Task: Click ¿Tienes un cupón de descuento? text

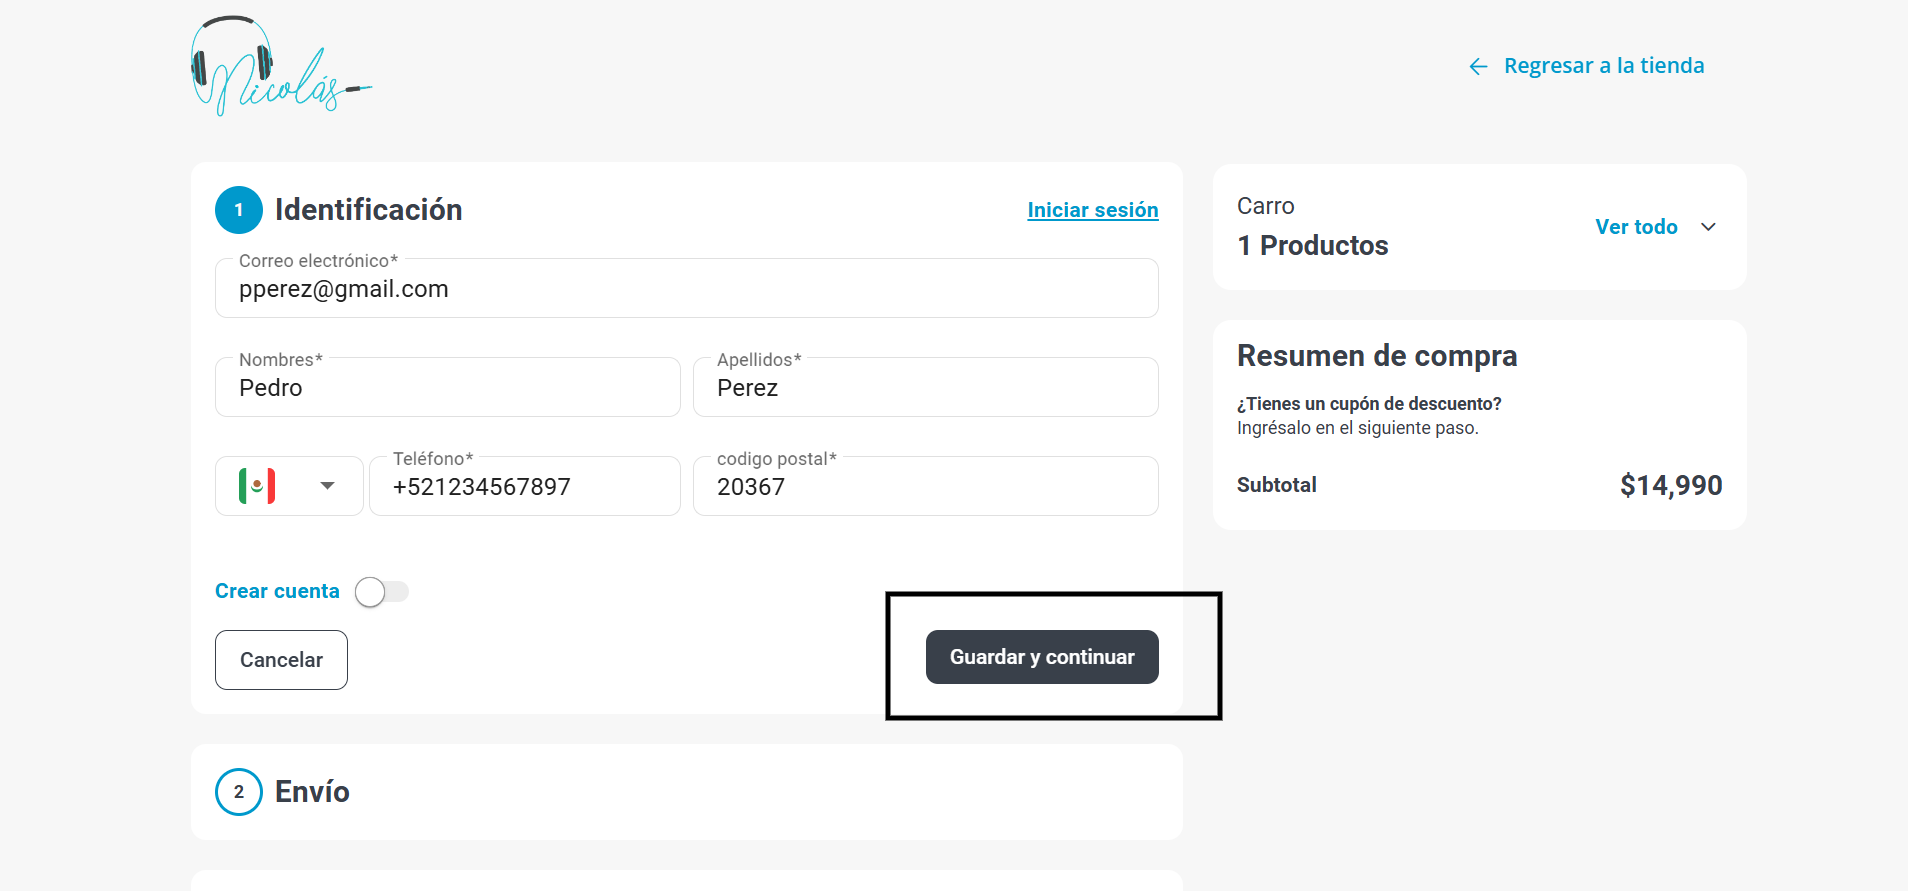Action: click(1369, 404)
